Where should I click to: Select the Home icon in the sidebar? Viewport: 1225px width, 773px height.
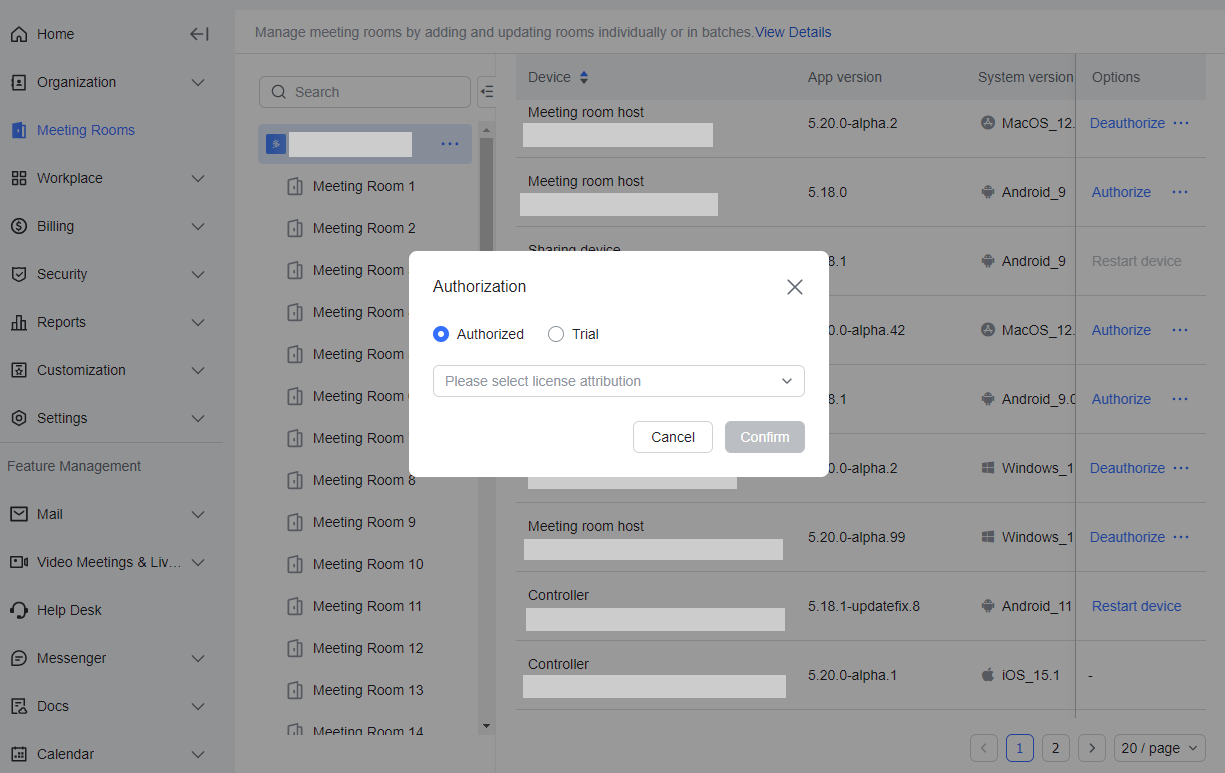(22, 33)
